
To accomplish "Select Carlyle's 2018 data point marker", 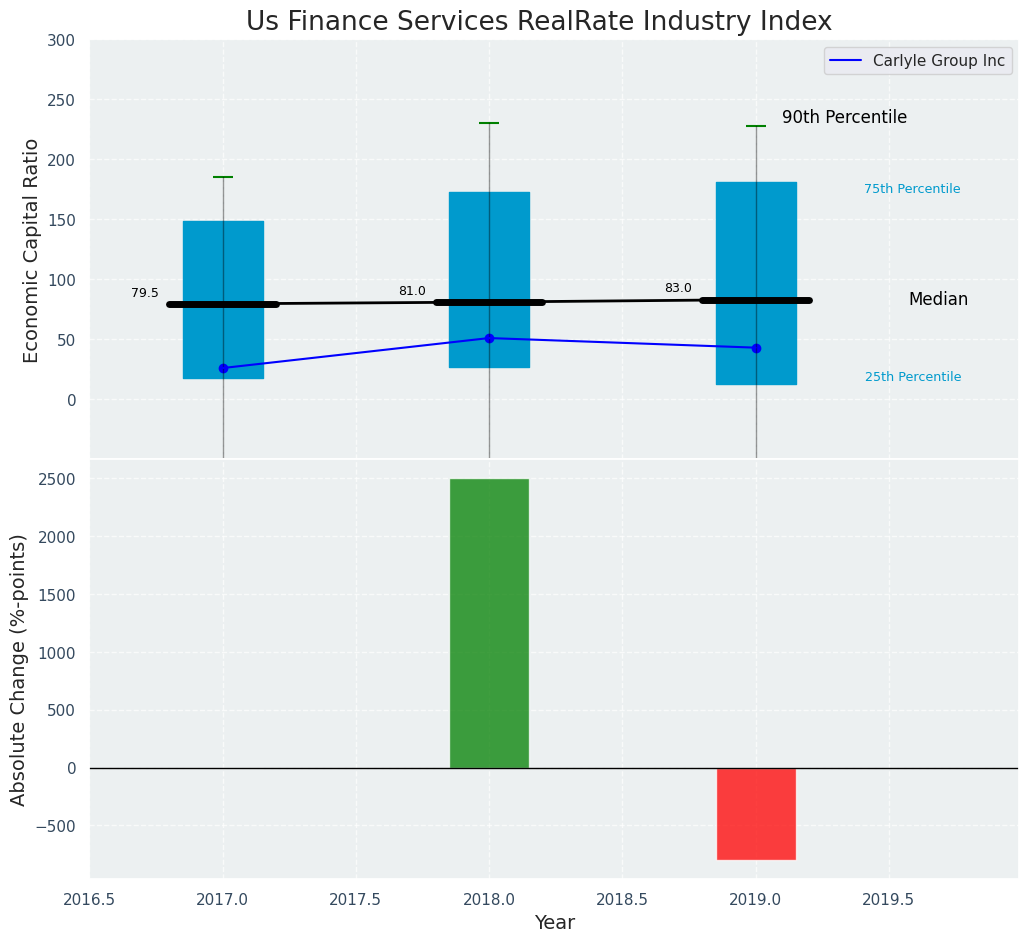I will pos(489,338).
